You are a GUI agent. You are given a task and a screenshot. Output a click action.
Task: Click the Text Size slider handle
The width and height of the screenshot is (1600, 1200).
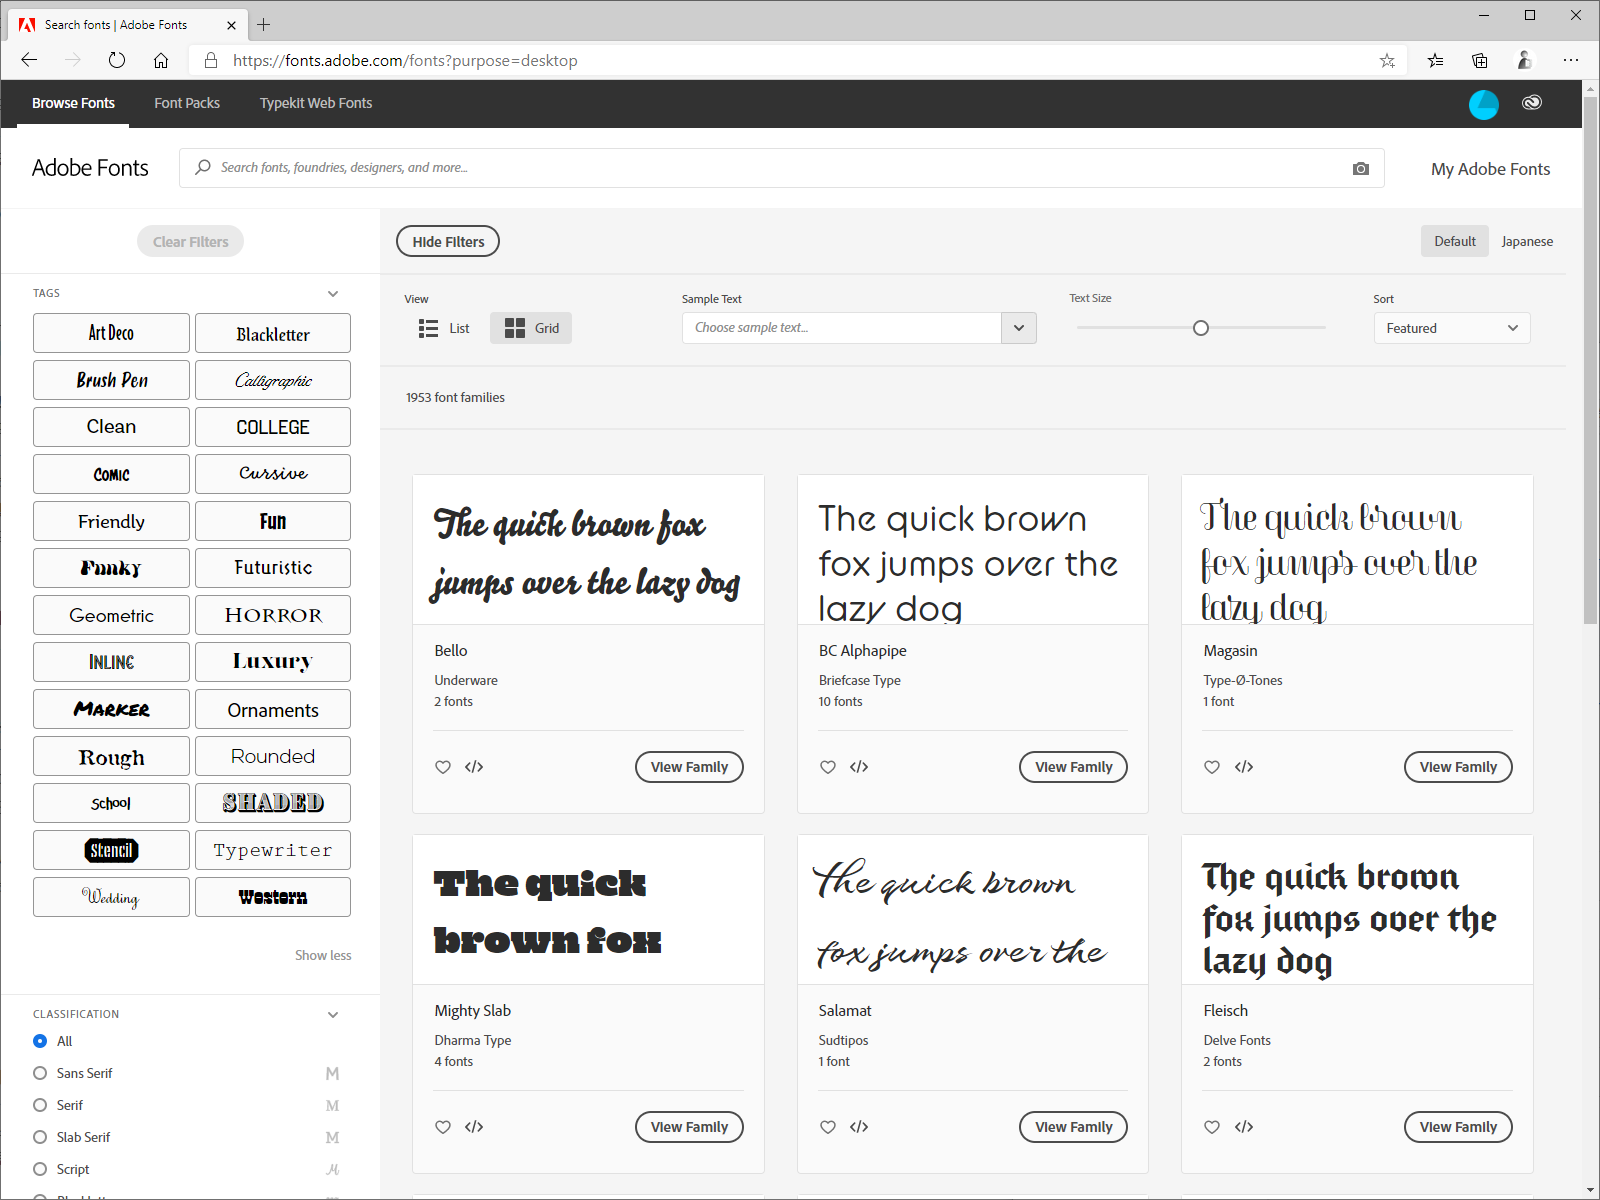(1201, 328)
